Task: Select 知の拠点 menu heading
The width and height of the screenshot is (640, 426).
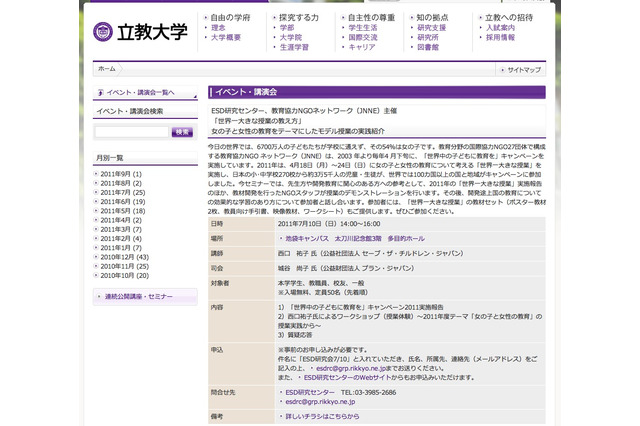Action: [432, 18]
